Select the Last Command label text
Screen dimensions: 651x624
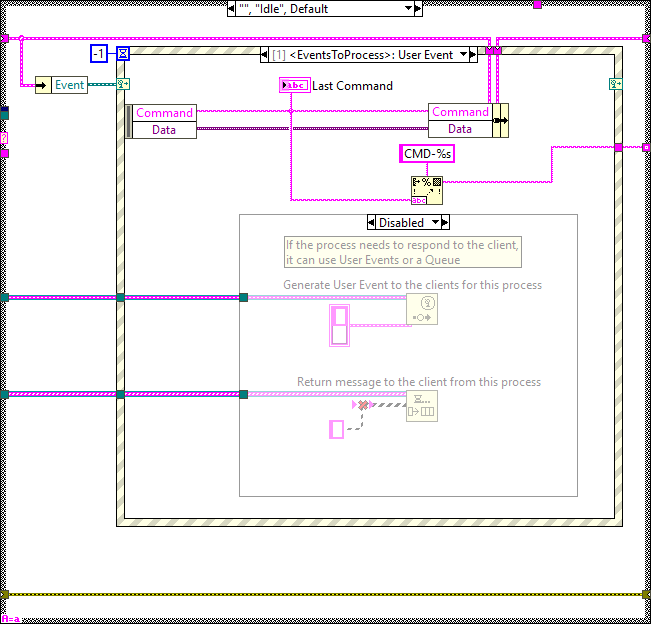[x=352, y=86]
